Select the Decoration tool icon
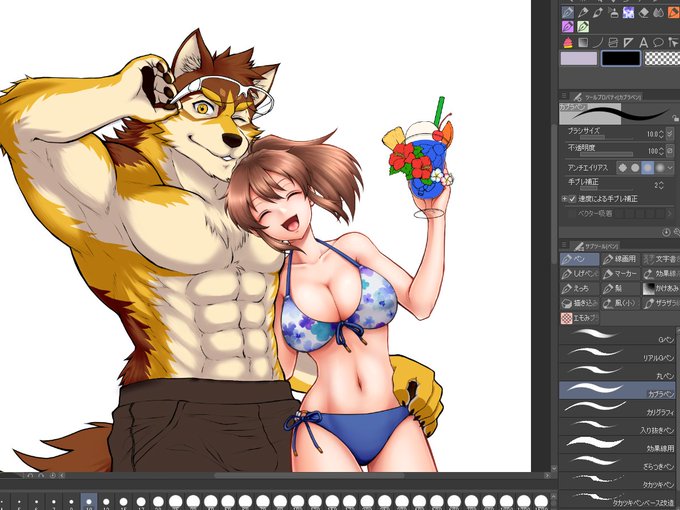 (x=628, y=13)
